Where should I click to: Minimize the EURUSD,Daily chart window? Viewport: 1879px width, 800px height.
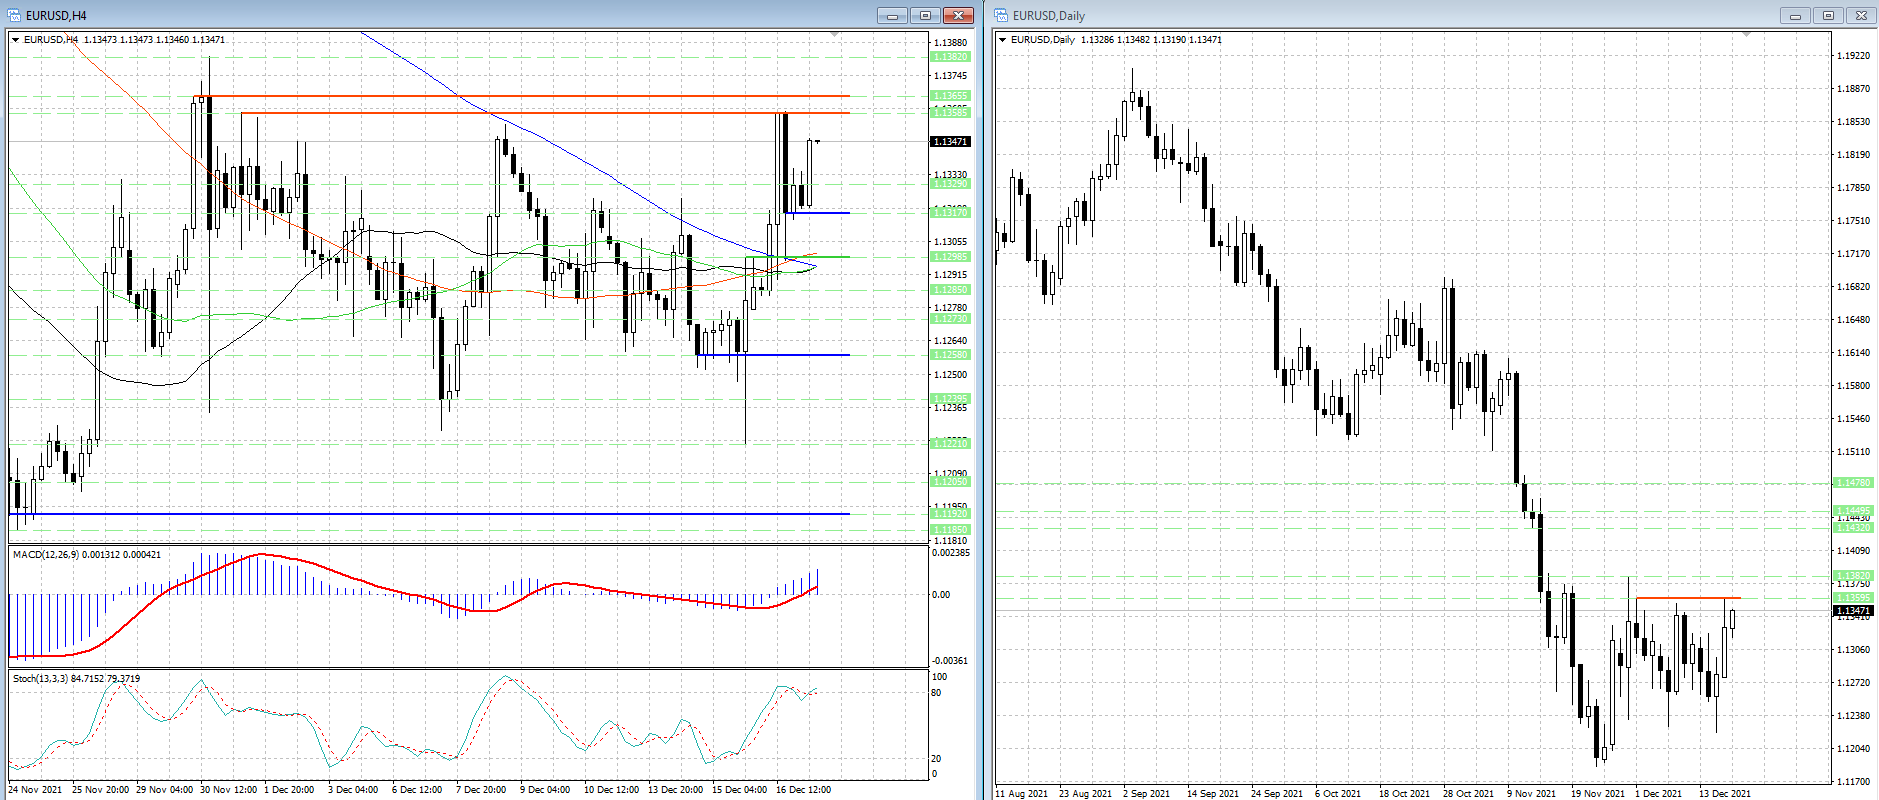click(1795, 15)
